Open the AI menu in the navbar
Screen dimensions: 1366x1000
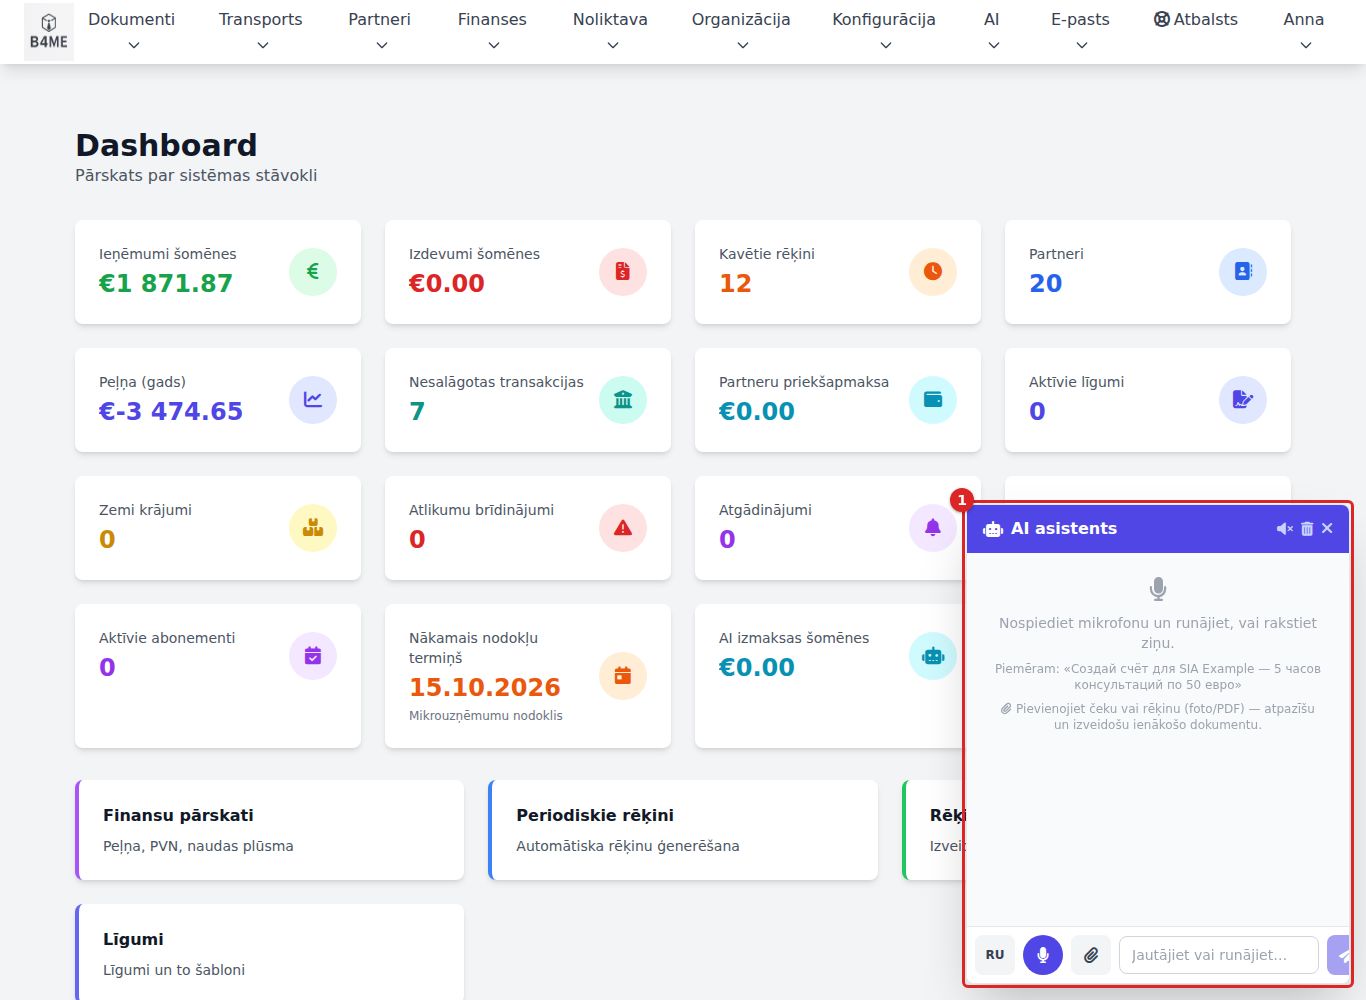click(992, 32)
